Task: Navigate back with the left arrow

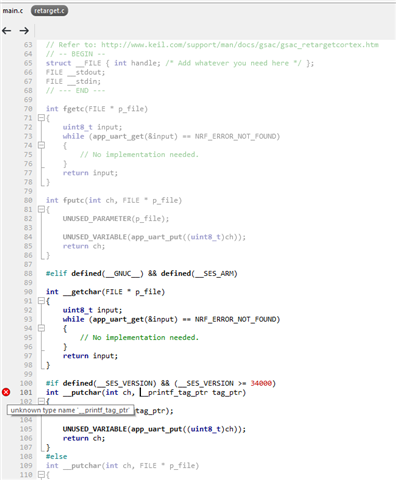Action: tap(7, 31)
